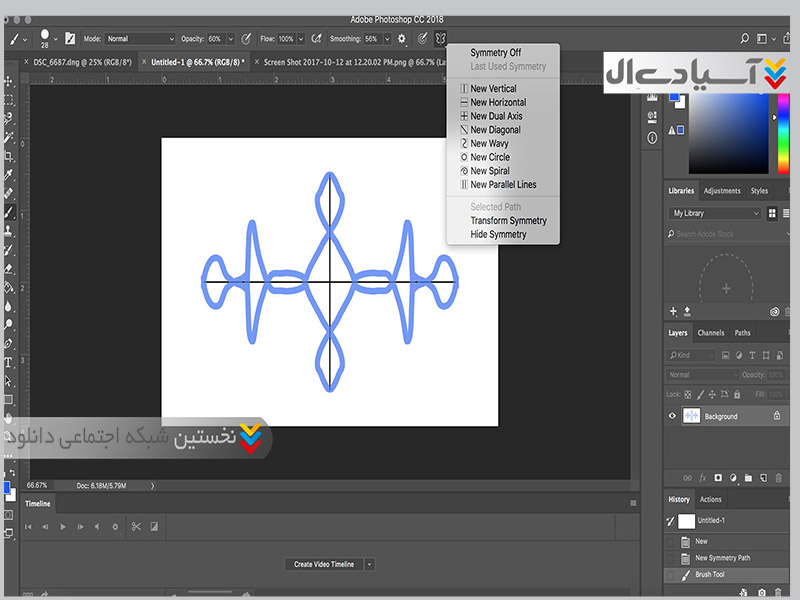
Task: Click the delete layer trash icon
Action: [x=781, y=478]
